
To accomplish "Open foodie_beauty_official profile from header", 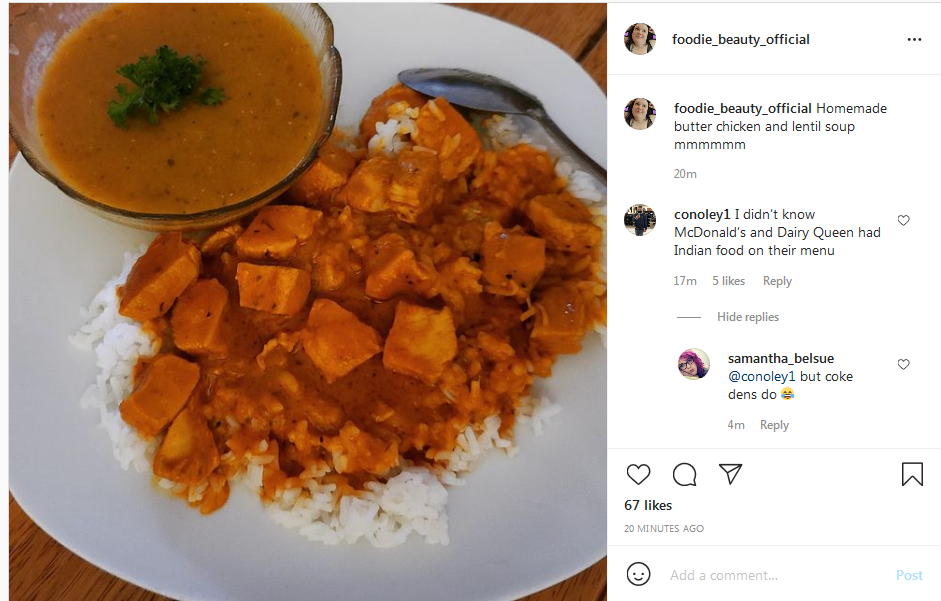I will (x=741, y=40).
